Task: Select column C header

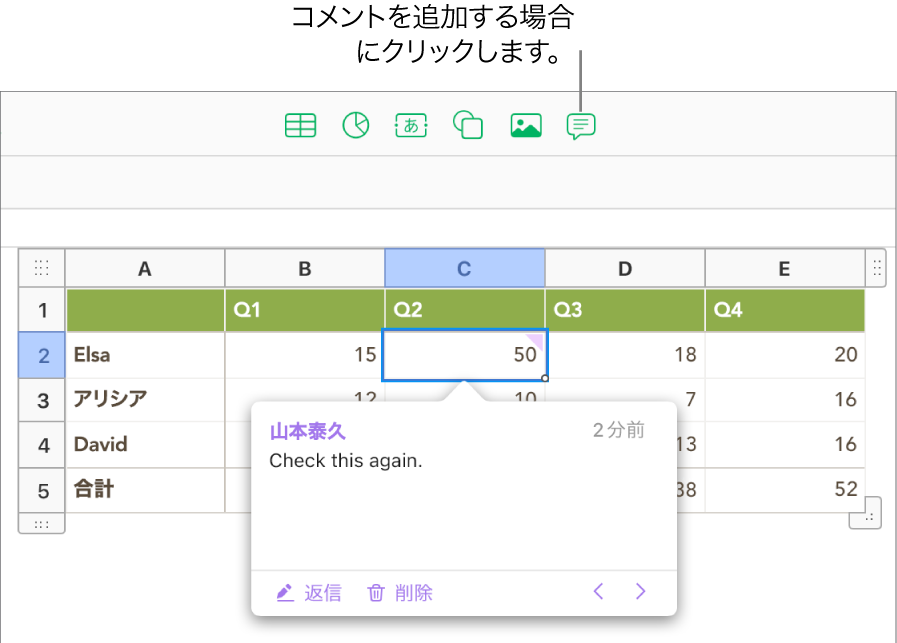Action: pos(464,268)
